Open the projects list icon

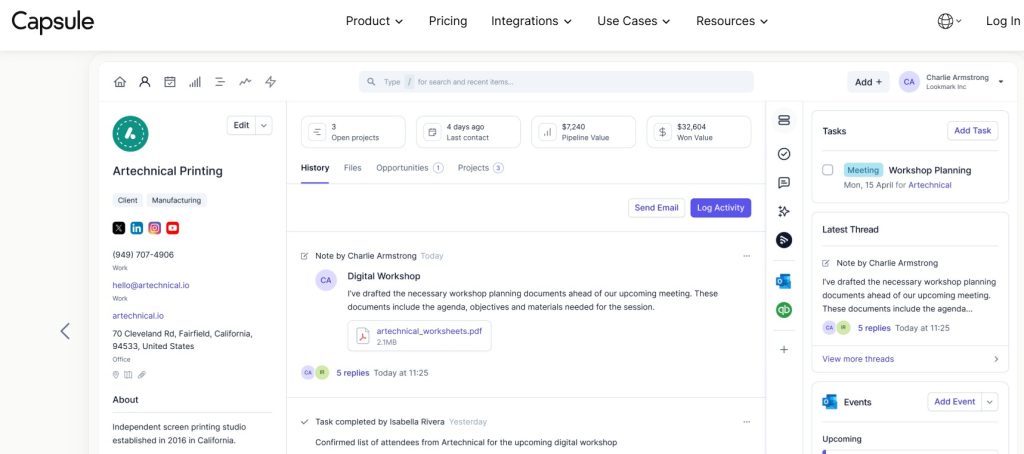click(x=220, y=82)
